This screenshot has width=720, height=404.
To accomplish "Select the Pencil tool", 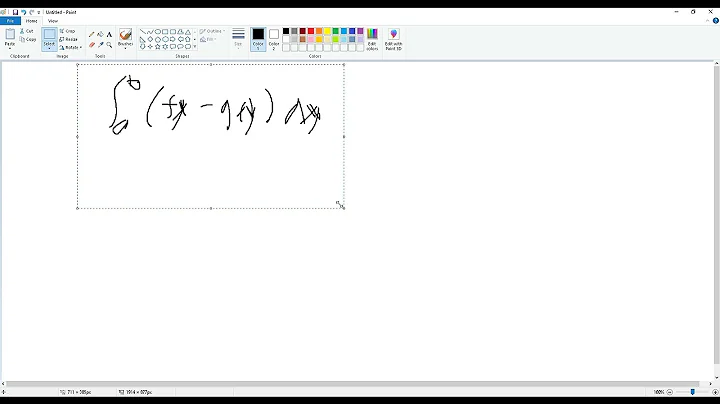I will point(92,34).
